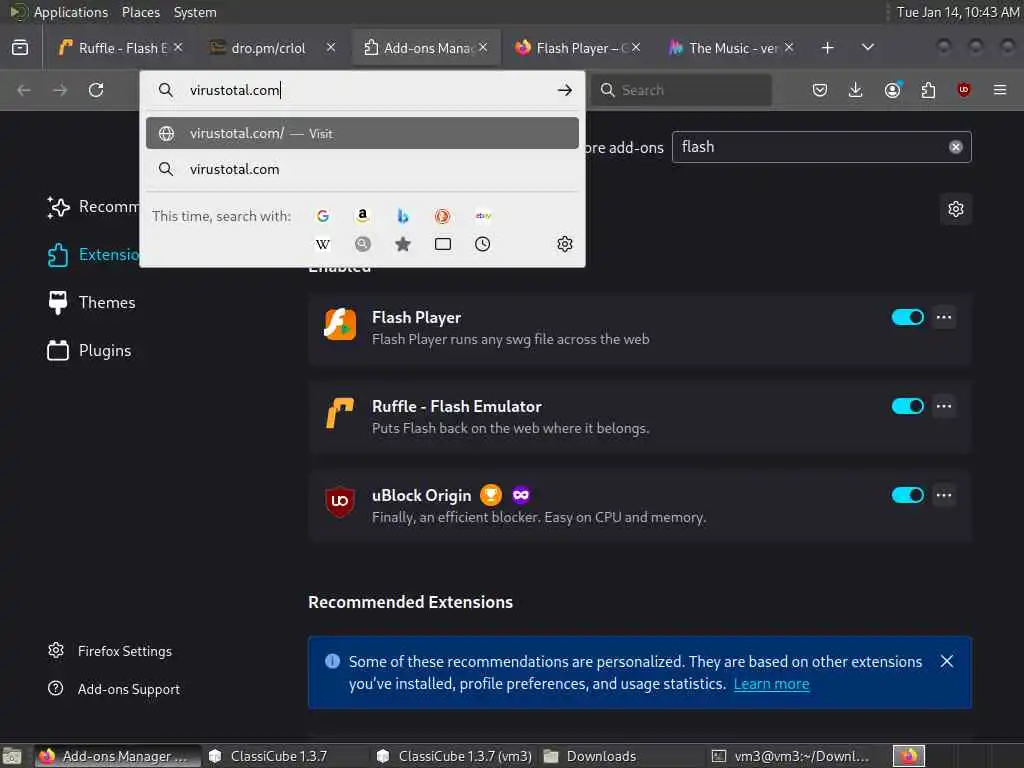Image resolution: width=1024 pixels, height=768 pixels.
Task: Open the Firefox hamburger application menu
Action: 1000,90
